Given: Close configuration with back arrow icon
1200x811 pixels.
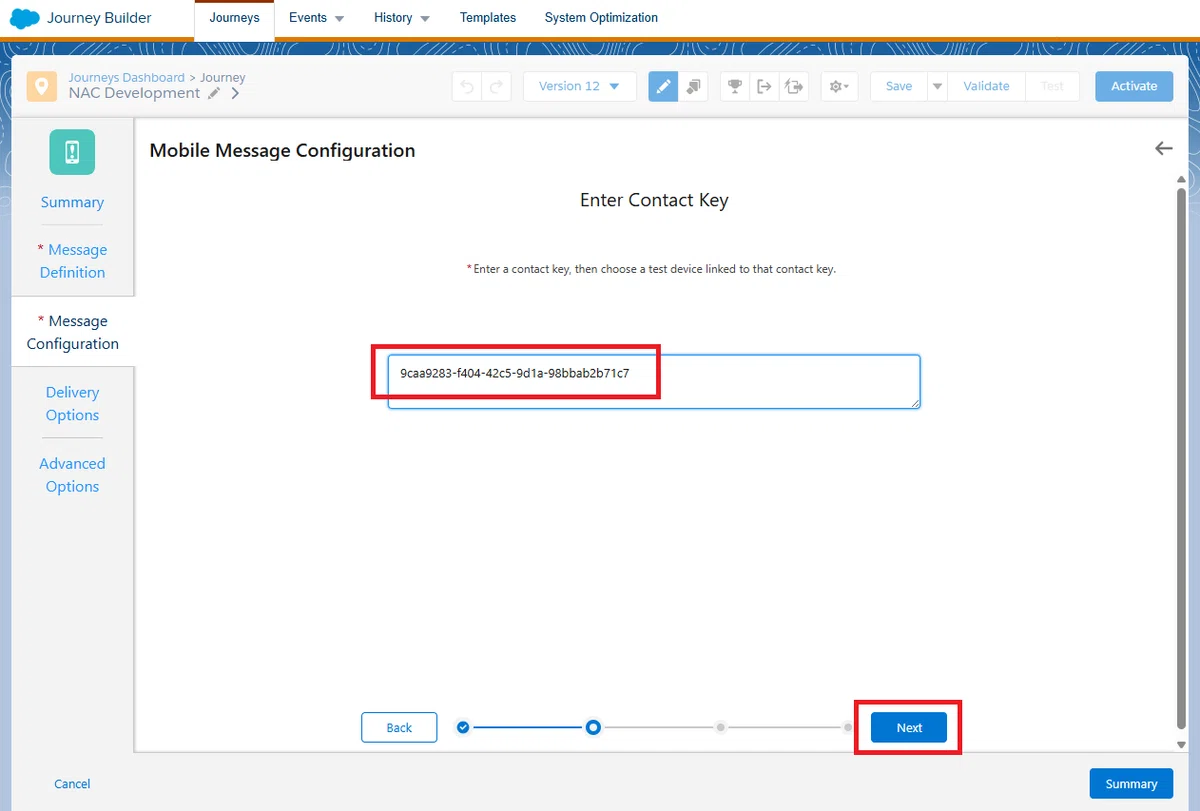Looking at the screenshot, I should pyautogui.click(x=1163, y=148).
